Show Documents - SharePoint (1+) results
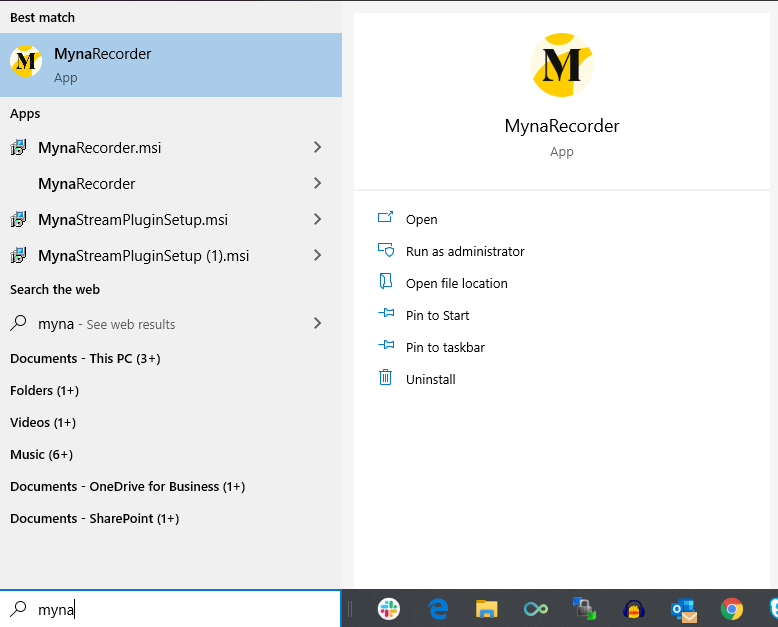 (x=95, y=518)
